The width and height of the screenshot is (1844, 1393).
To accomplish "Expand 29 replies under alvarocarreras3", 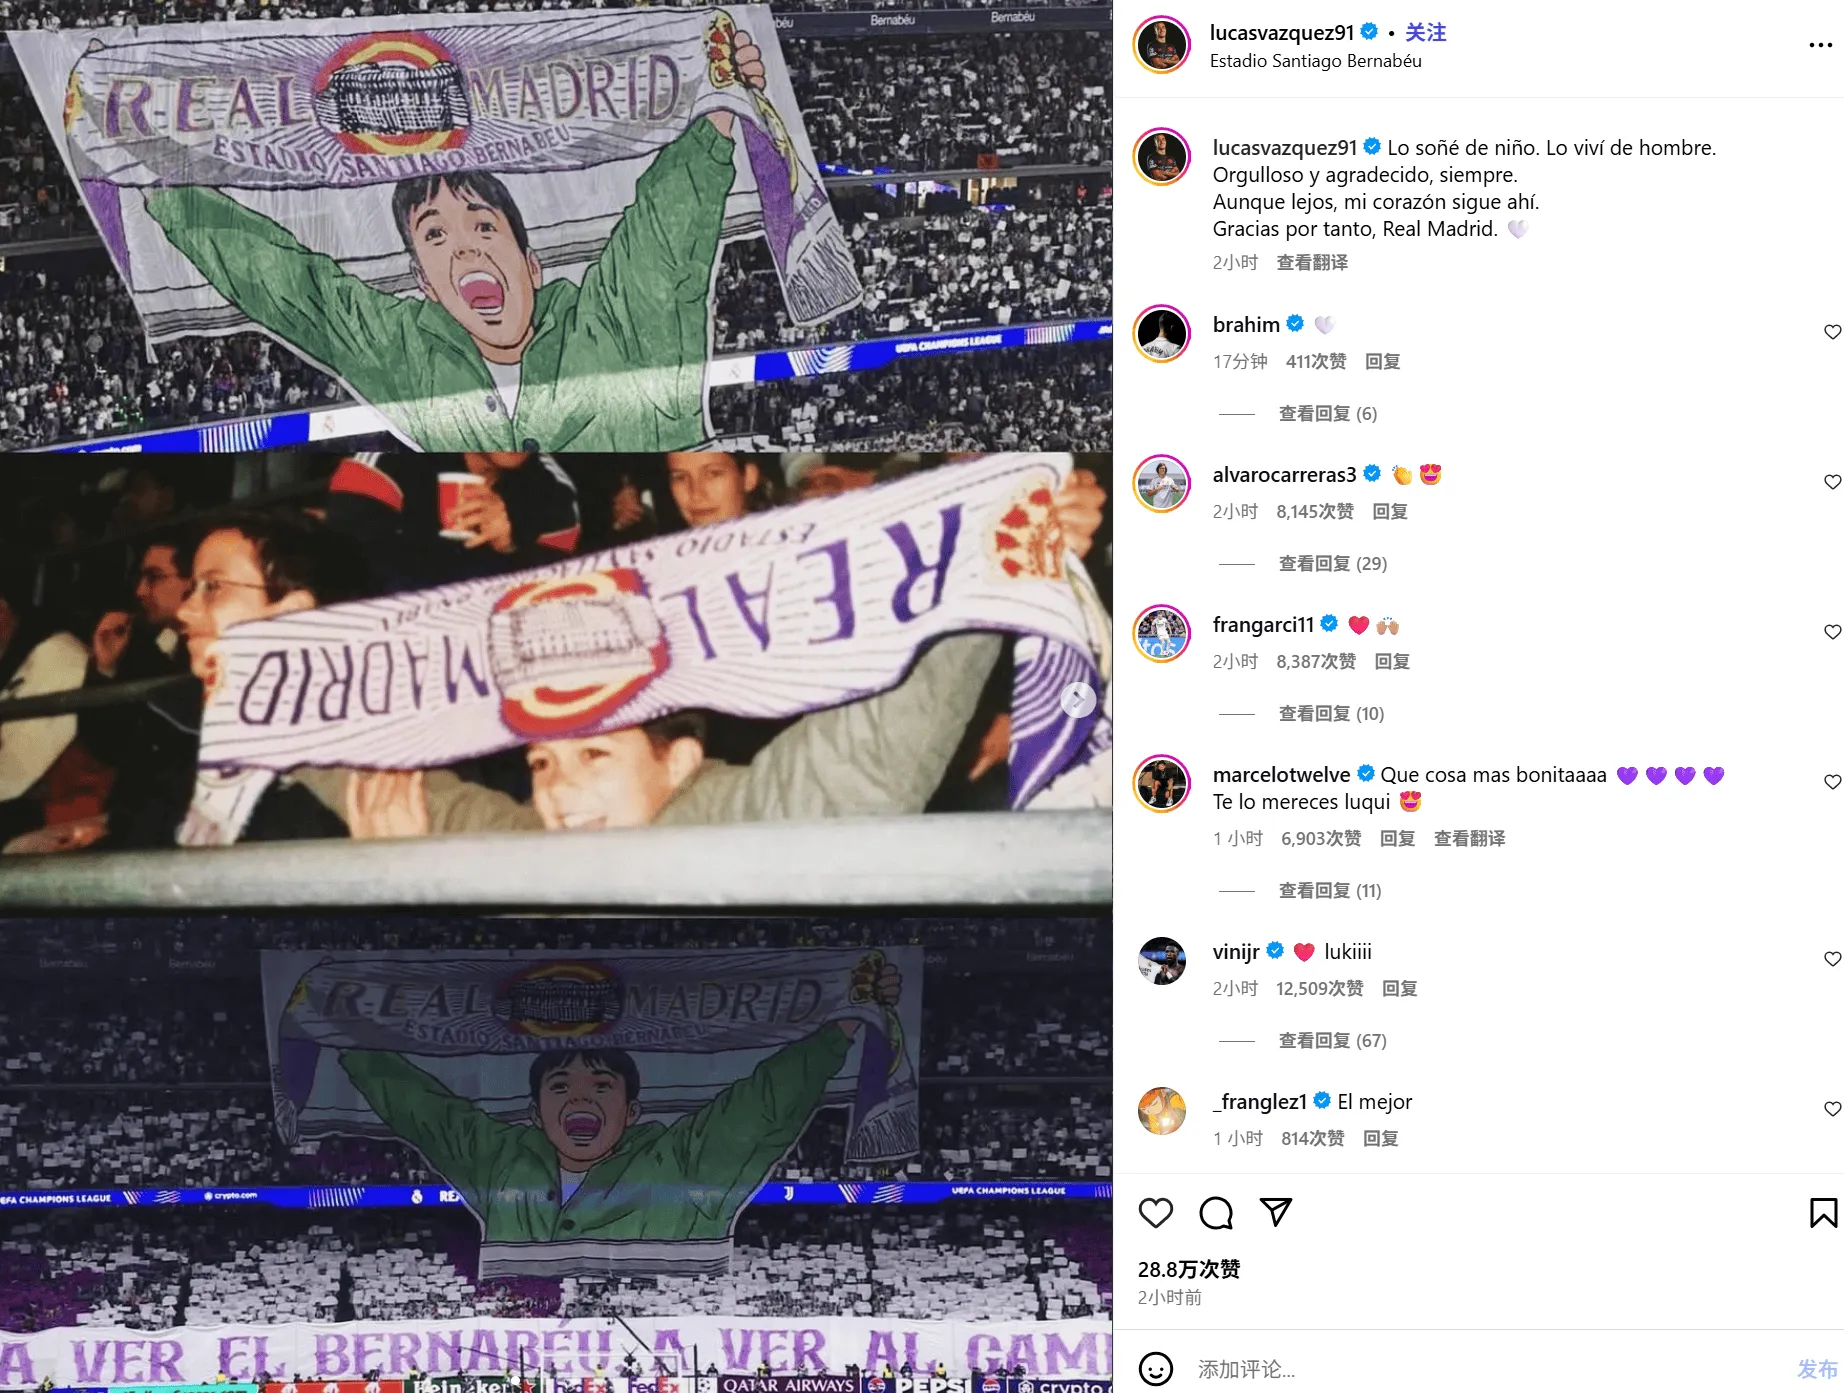I will point(1332,564).
